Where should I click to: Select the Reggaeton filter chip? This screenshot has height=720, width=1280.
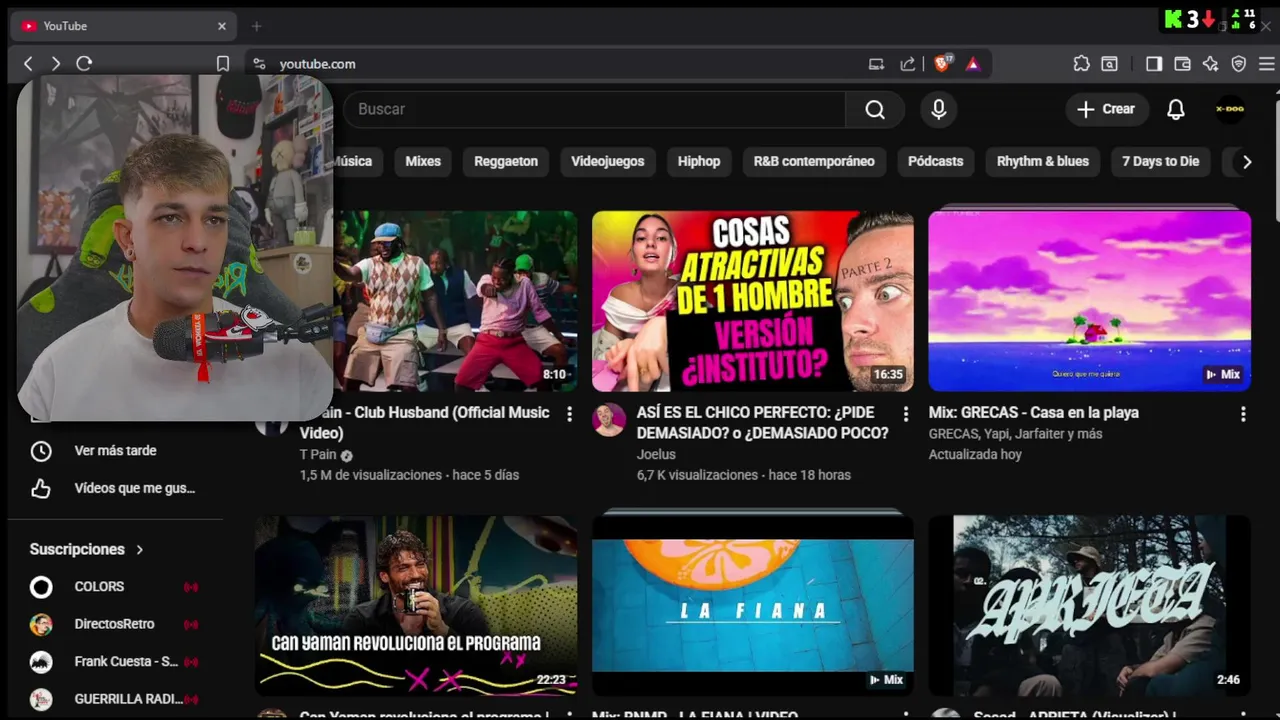tap(506, 161)
